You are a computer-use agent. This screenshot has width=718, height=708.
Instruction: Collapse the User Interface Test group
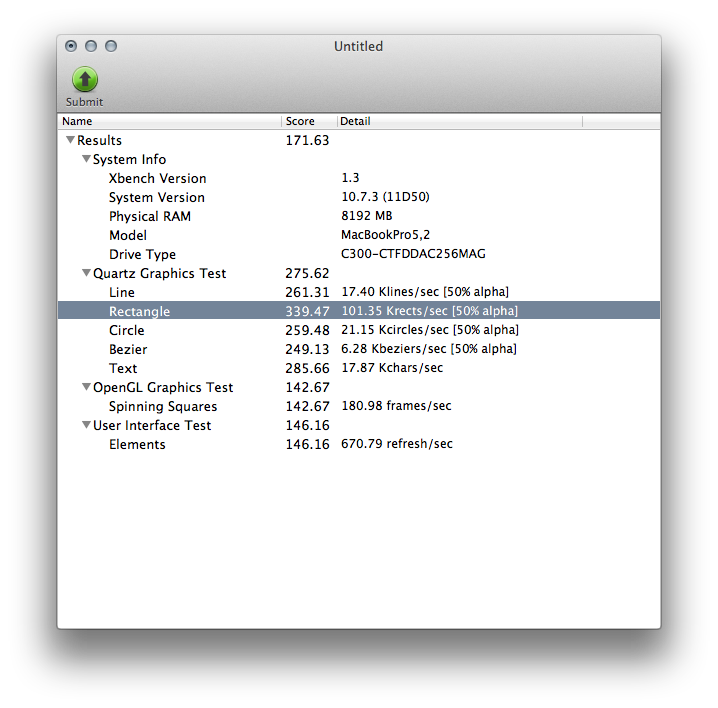(x=86, y=426)
